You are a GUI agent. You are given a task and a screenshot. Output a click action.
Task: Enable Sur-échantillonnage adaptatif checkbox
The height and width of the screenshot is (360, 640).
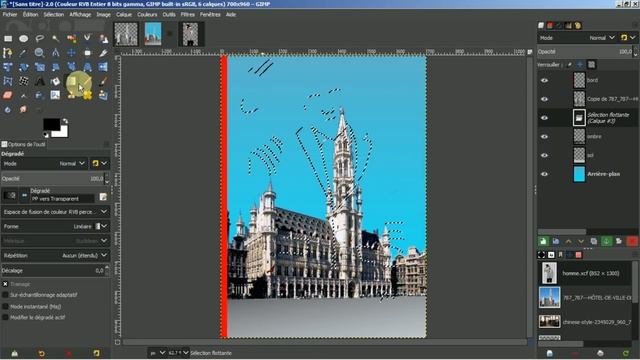[x=5, y=295]
